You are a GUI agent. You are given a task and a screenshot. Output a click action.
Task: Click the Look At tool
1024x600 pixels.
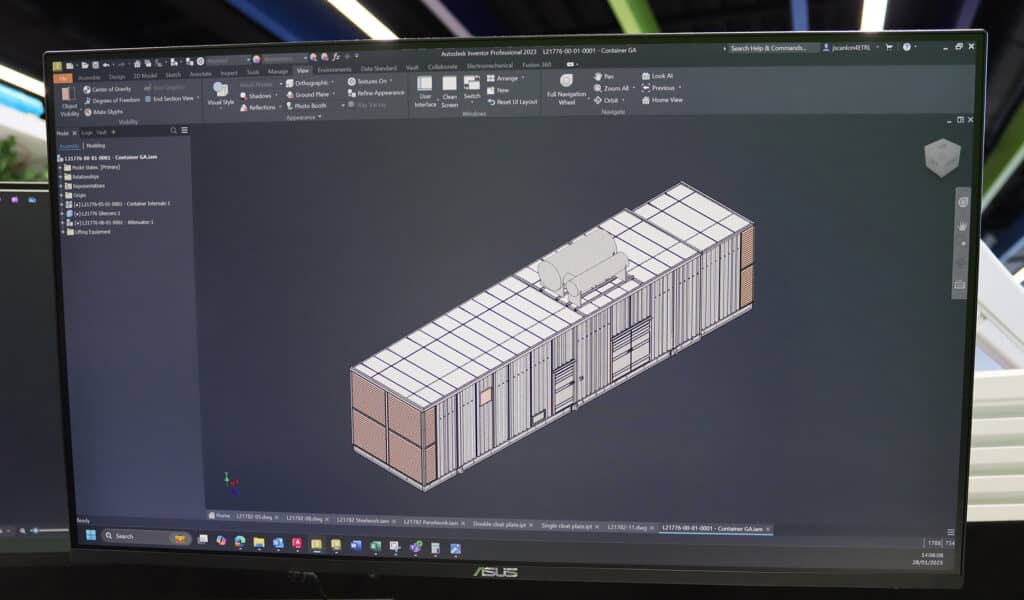click(x=658, y=76)
